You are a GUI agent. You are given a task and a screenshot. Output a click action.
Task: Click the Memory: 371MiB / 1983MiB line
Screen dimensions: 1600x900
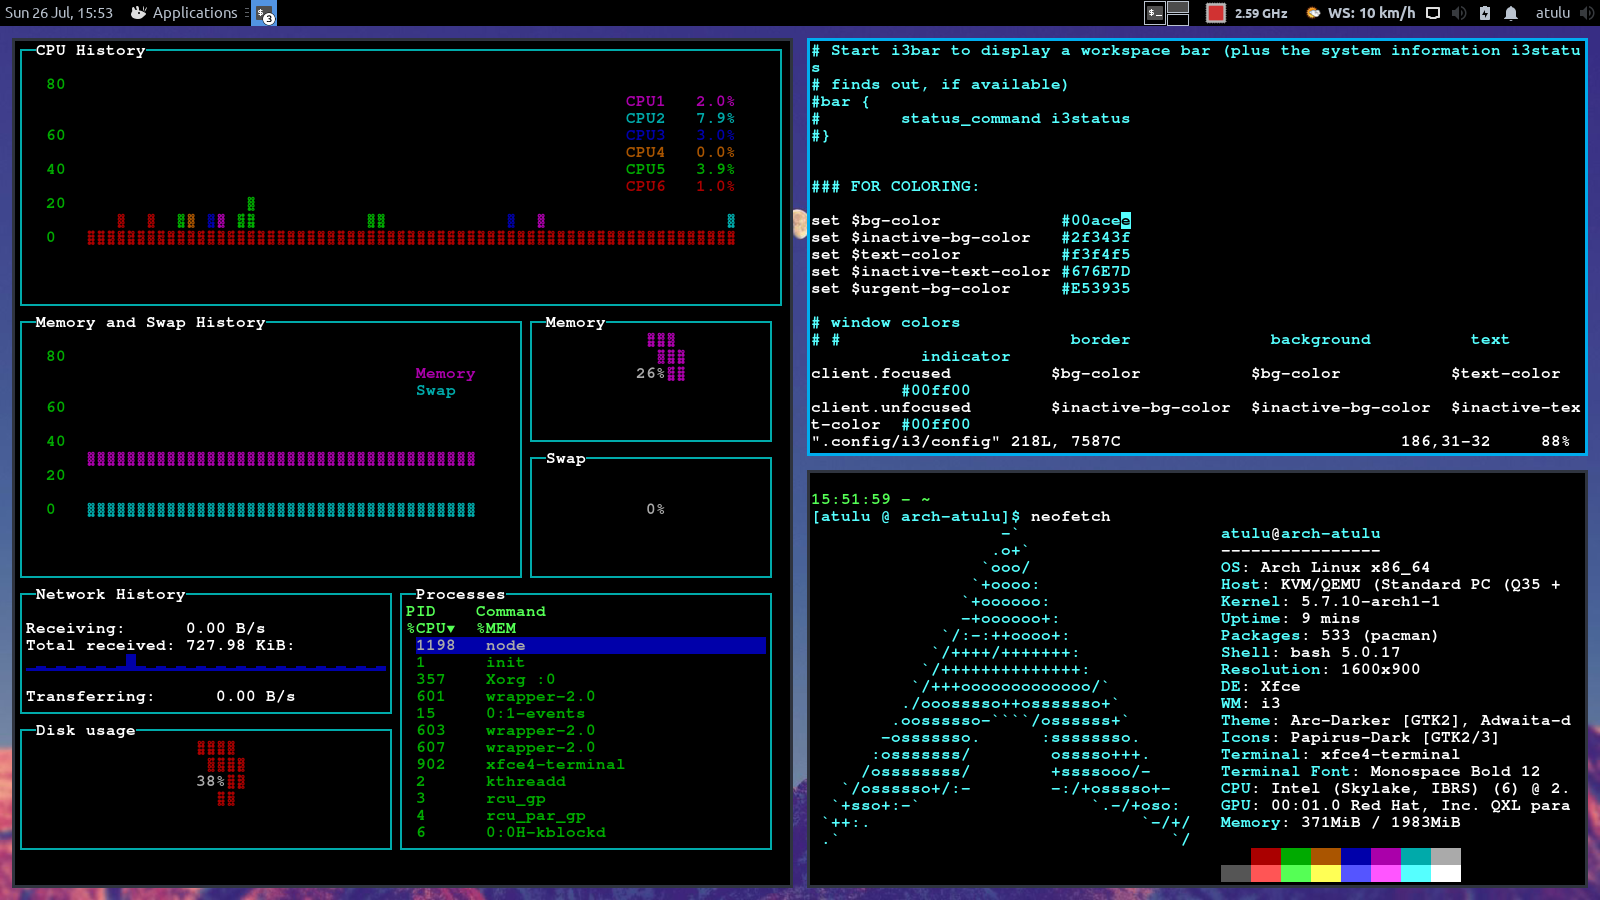[x=1341, y=823]
